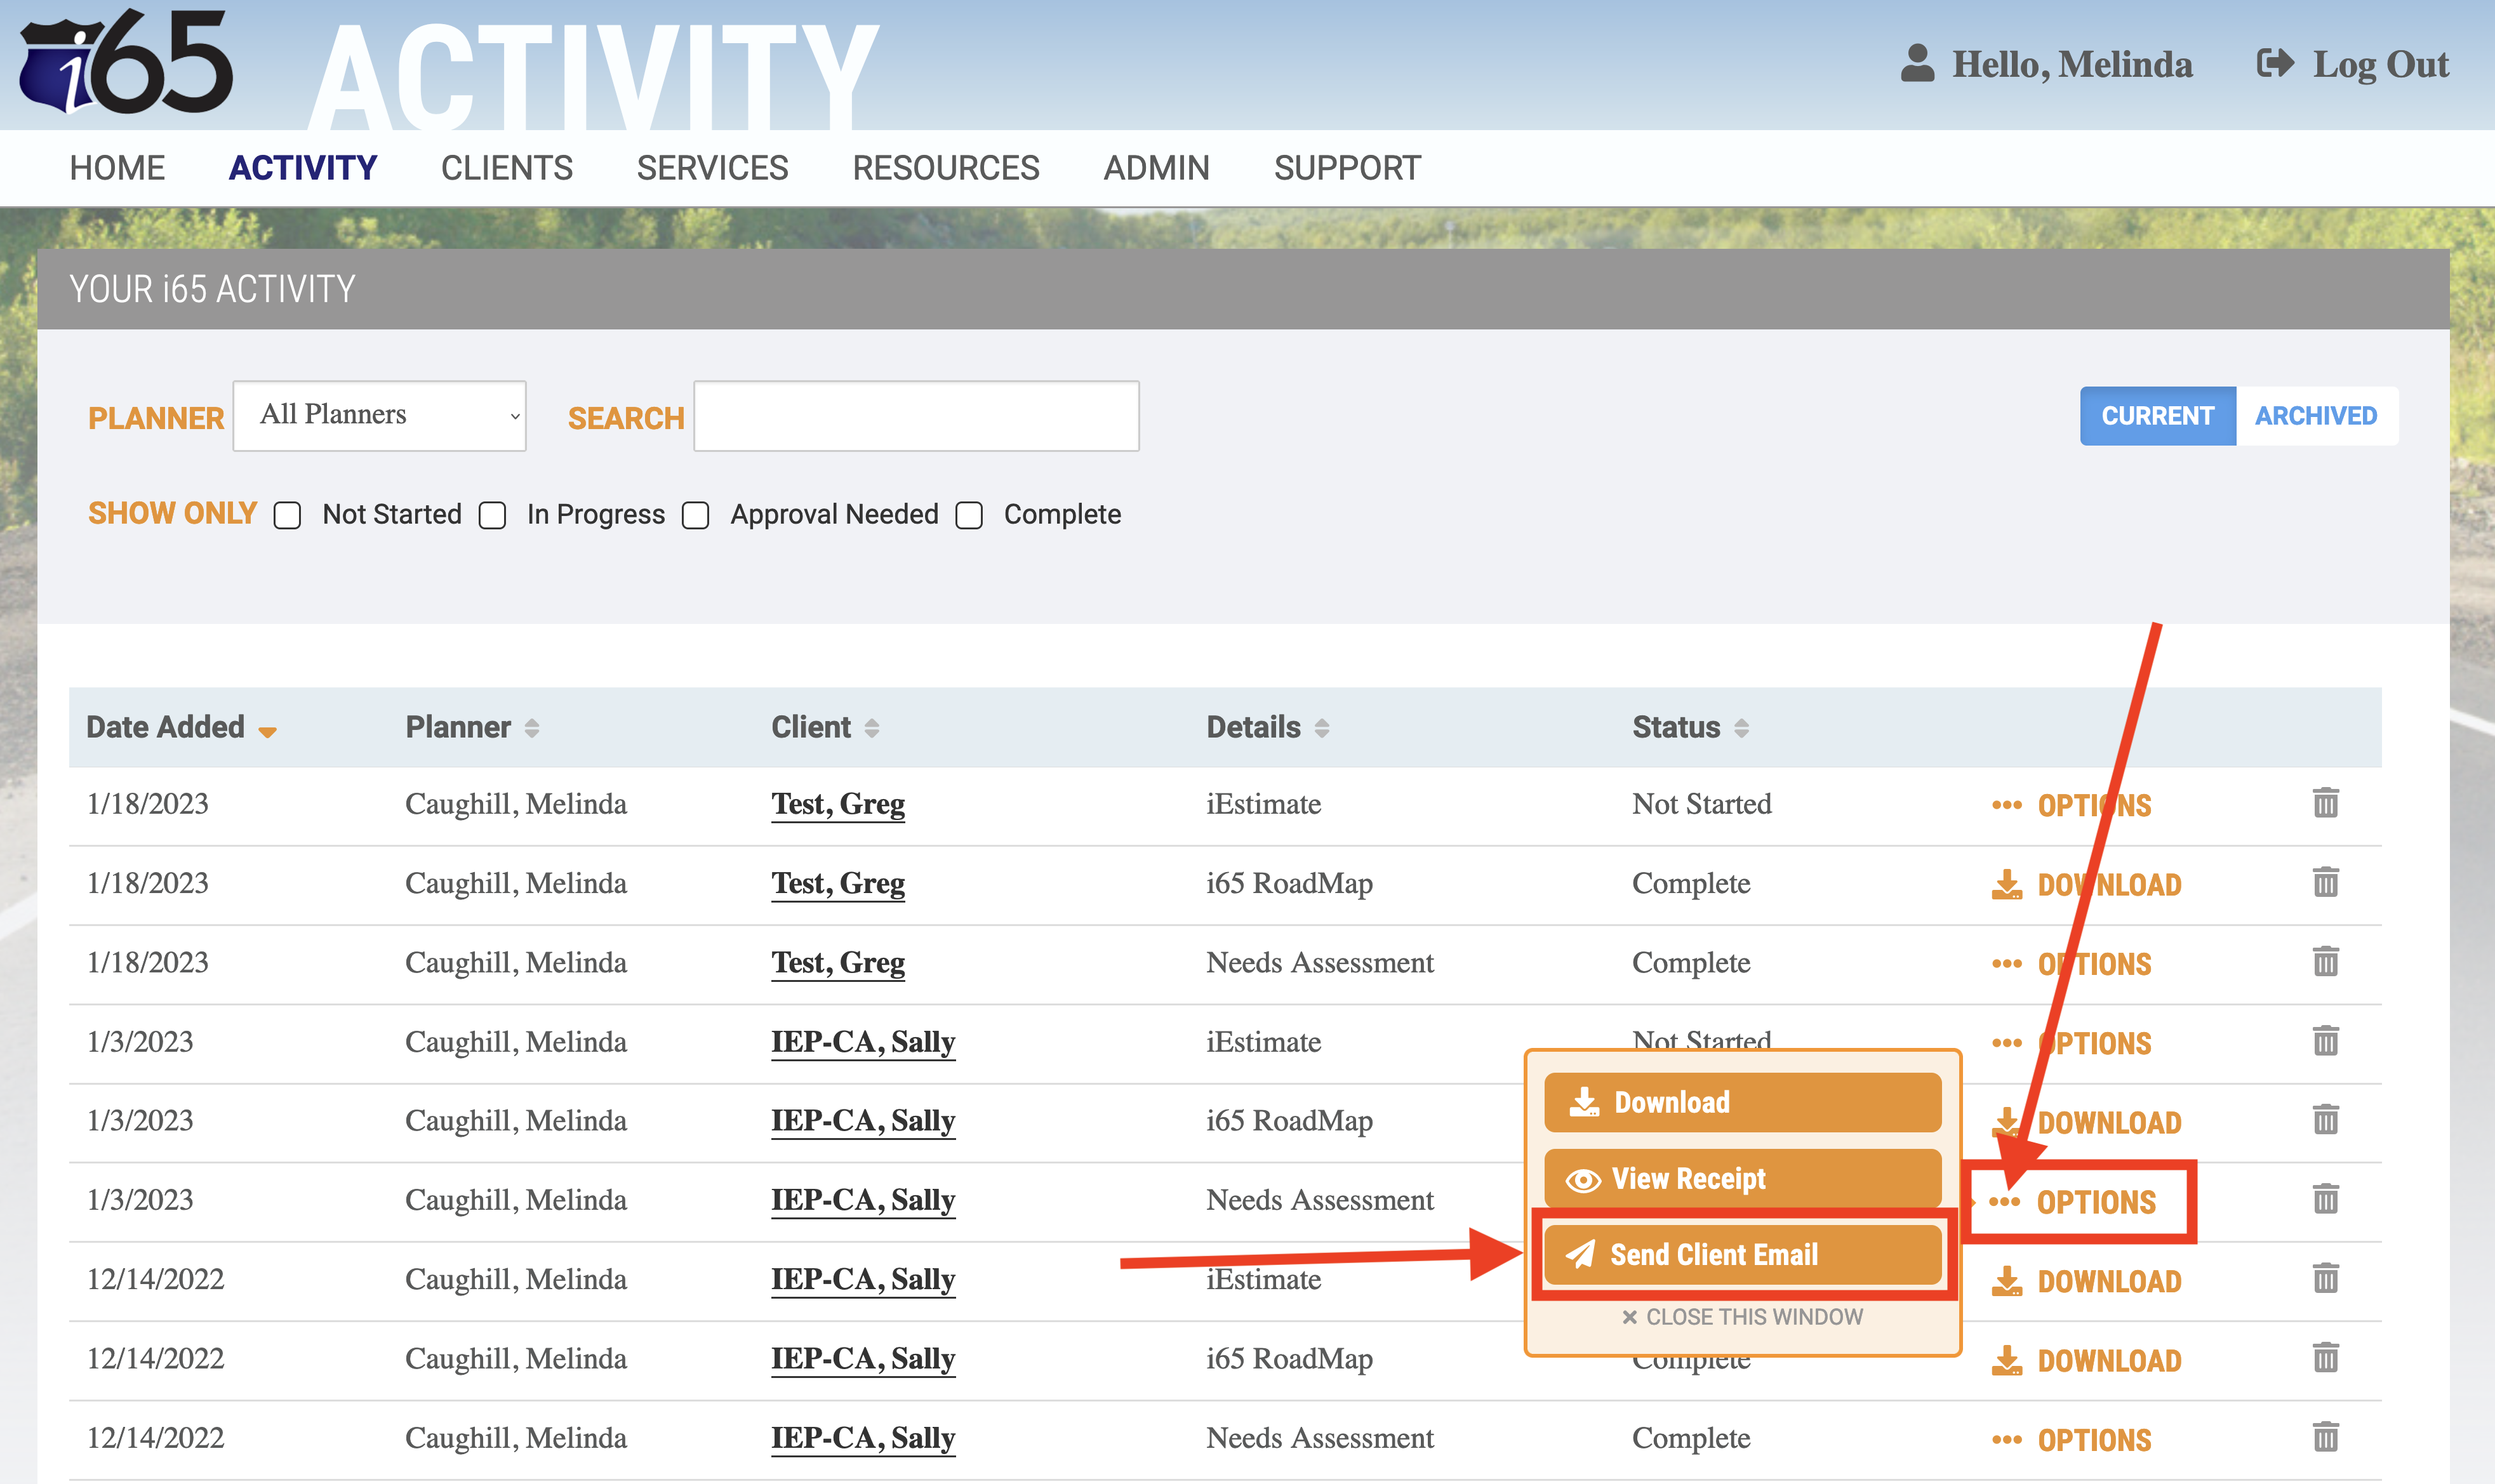2495x1484 pixels.
Task: Close the options popup via Close This Window
Action: (1742, 1317)
